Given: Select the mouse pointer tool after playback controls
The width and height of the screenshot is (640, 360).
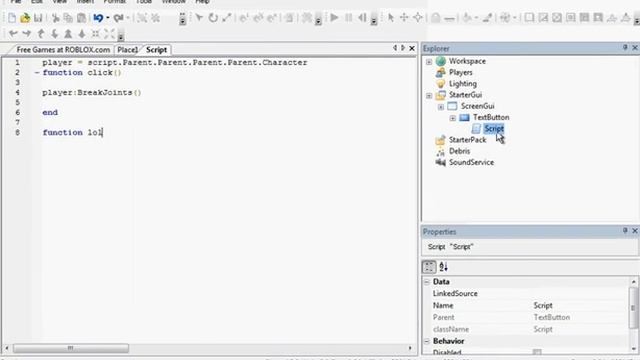Looking at the screenshot, I should 391,18.
